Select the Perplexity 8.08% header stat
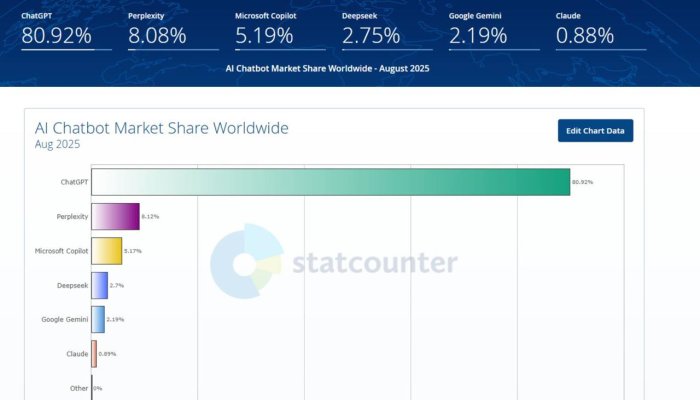Screen dimensions: 700x400 pos(173,30)
